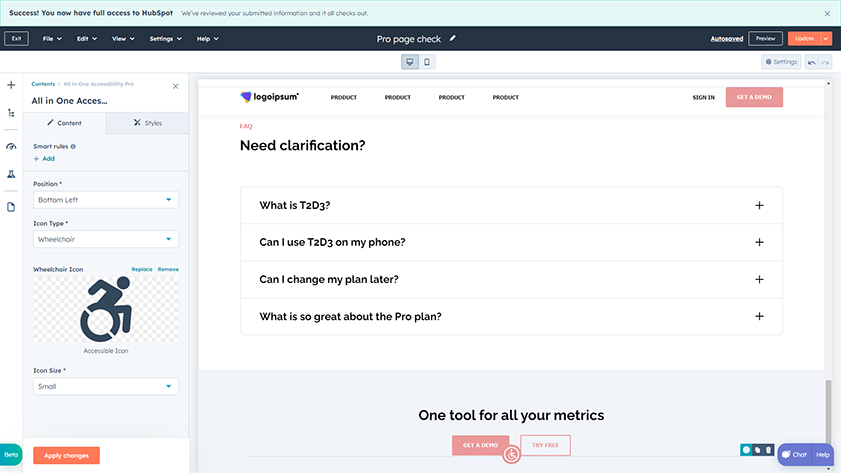
Task: Click the Smart rules info icon
Action: tap(73, 146)
